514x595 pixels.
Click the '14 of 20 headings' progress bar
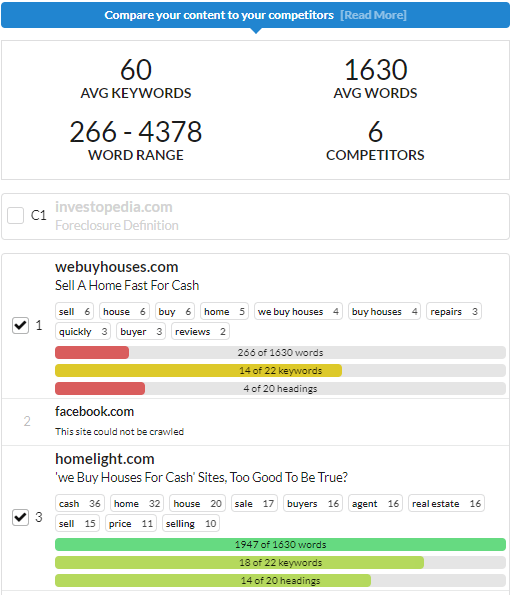(280, 581)
